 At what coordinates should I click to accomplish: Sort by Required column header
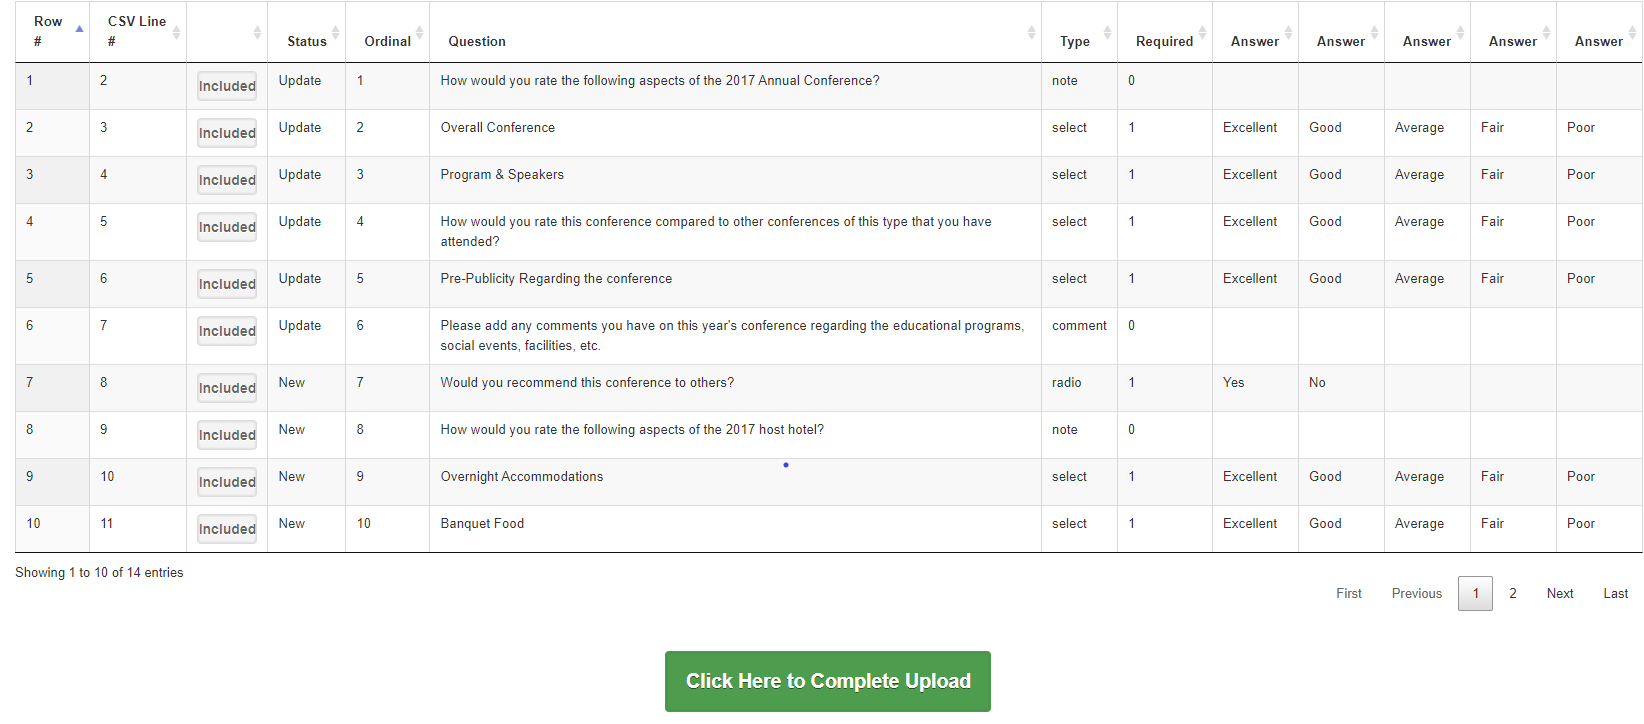[1164, 41]
